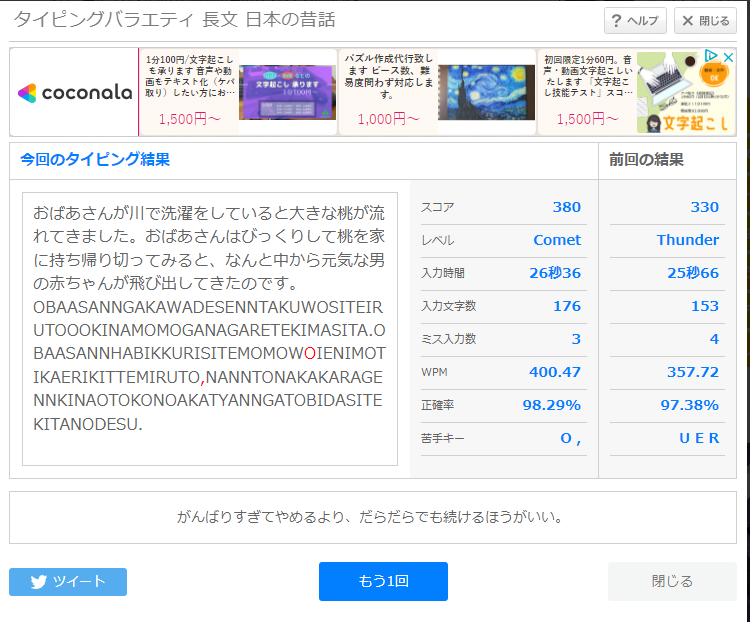Click the 入力文字数 row label

(x=448, y=306)
